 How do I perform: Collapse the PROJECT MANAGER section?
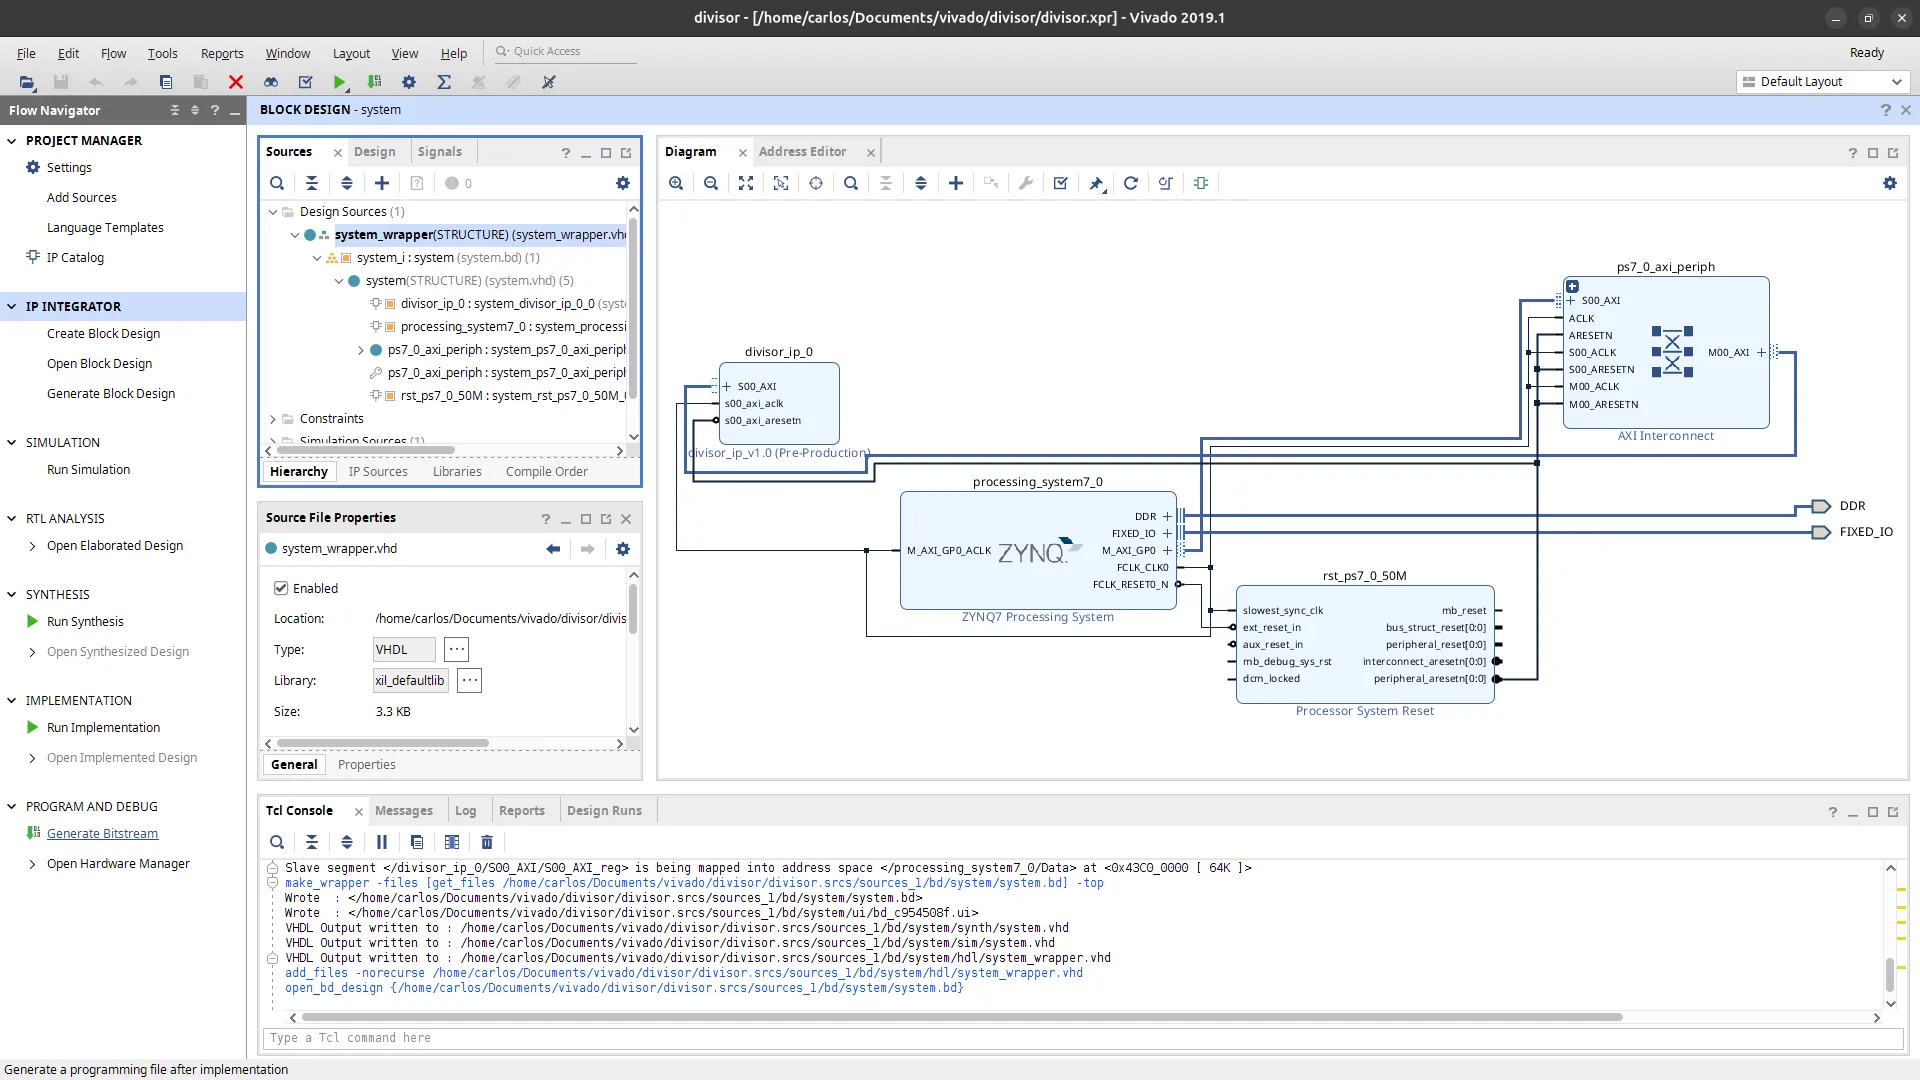(x=12, y=141)
